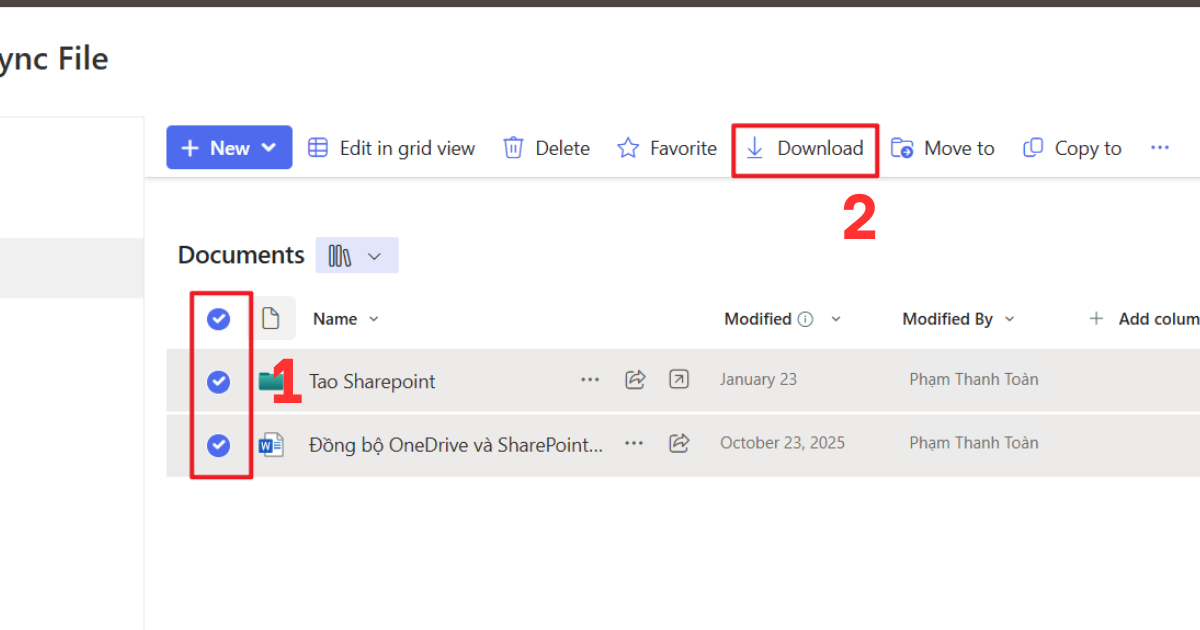Screen dimensions: 1200x630
Task: Click the Copy to icon
Action: [1032, 147]
